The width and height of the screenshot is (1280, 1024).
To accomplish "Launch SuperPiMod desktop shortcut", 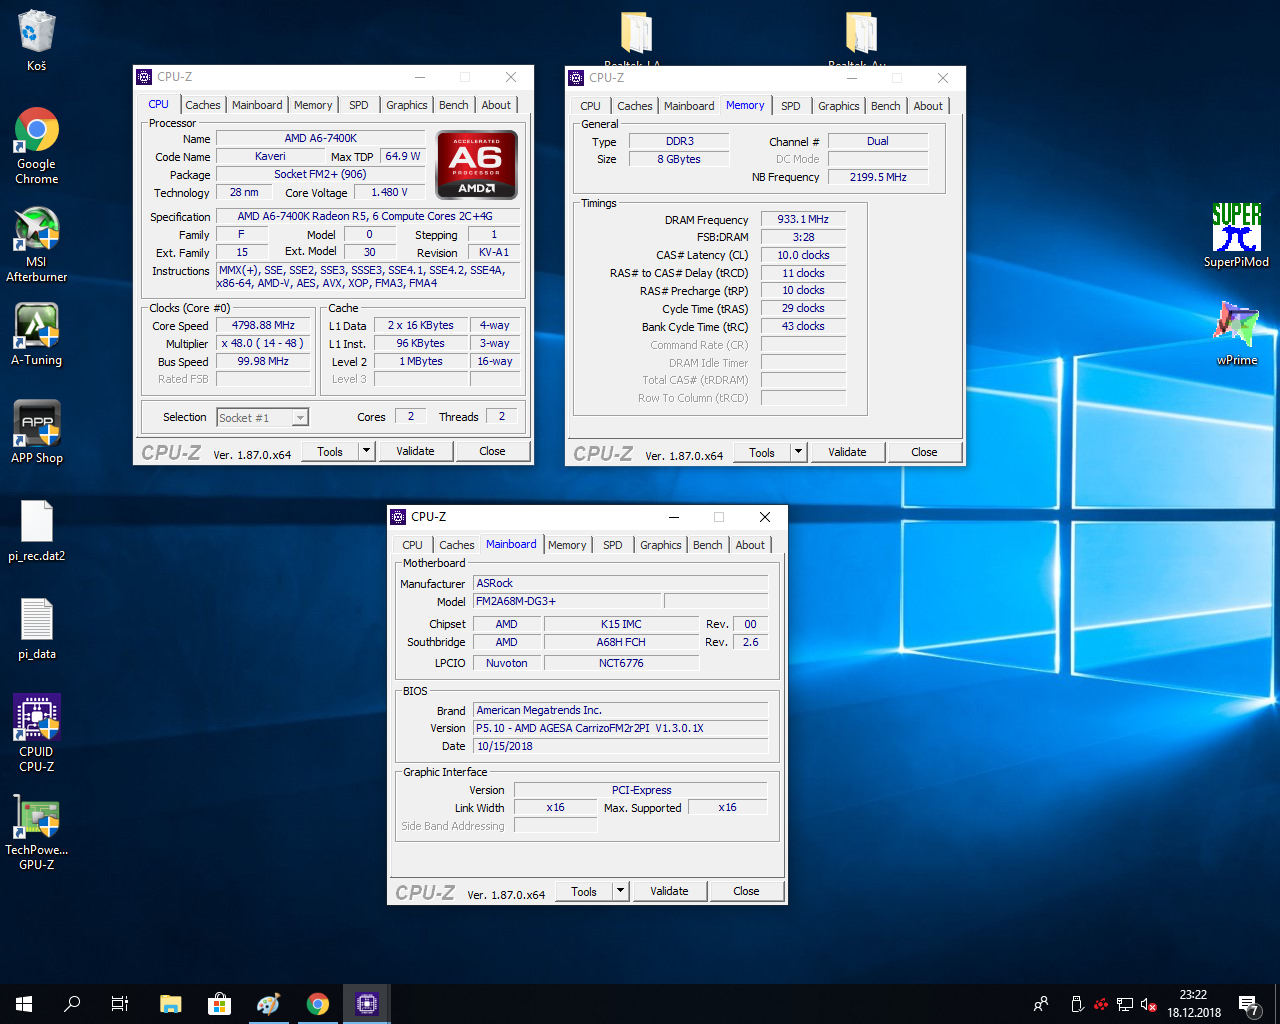I will click(1236, 236).
